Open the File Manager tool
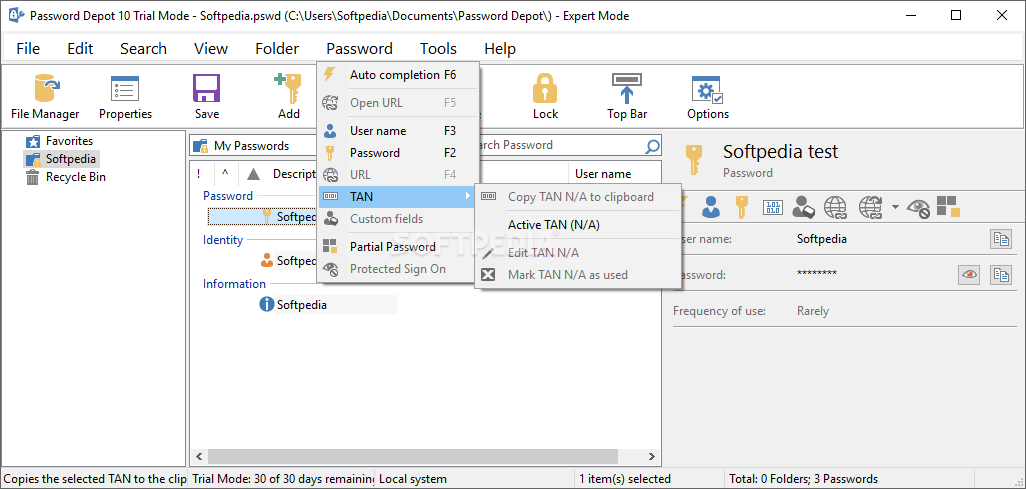This screenshot has height=489, width=1026. (45, 97)
